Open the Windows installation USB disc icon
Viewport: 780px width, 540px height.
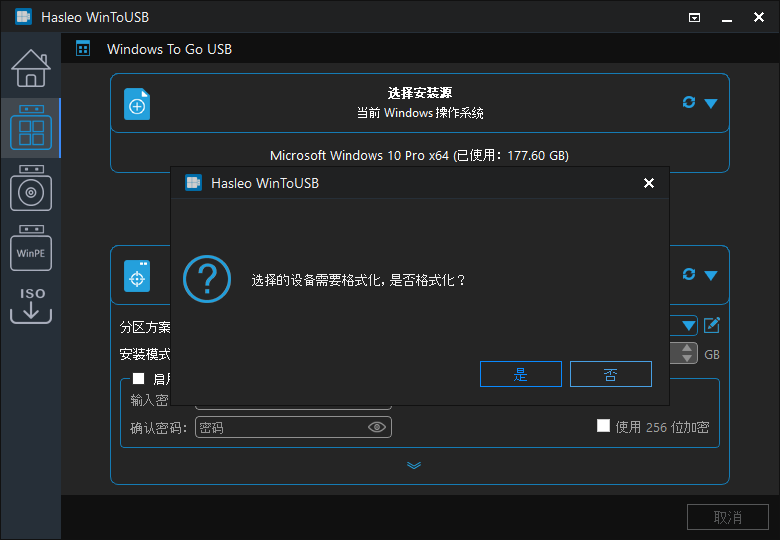31,188
